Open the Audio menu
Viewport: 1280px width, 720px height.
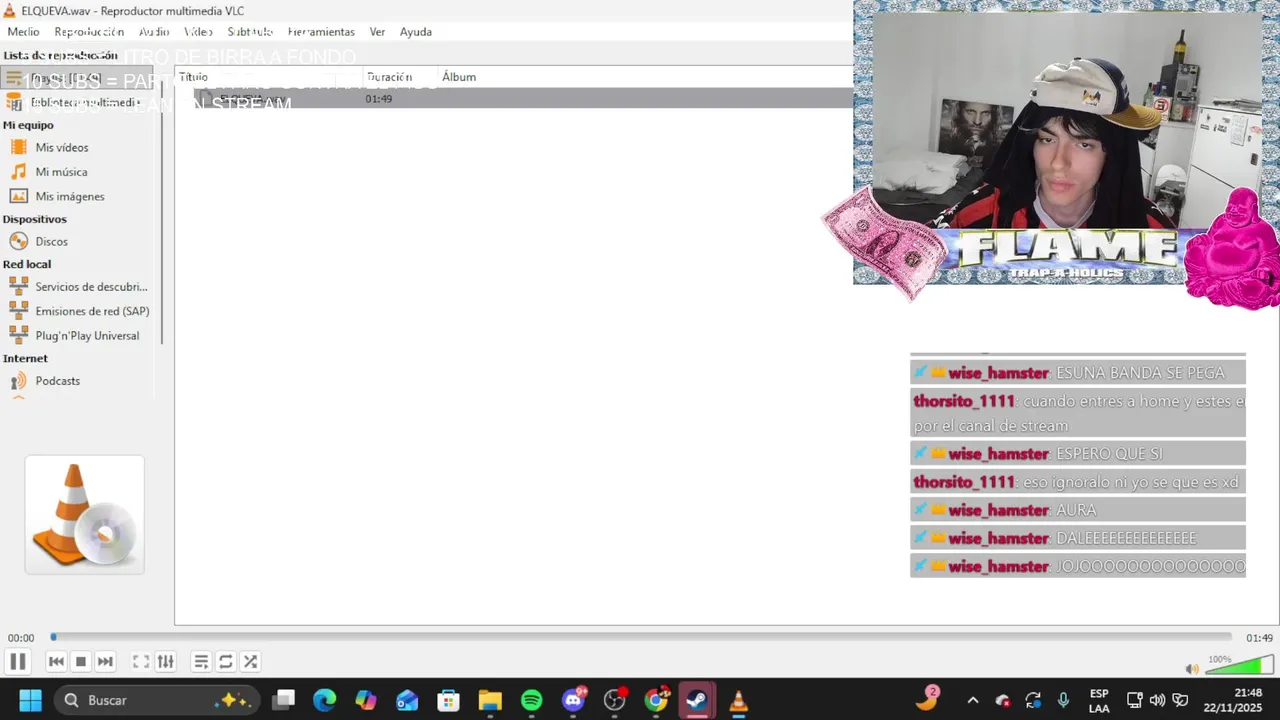coord(154,32)
